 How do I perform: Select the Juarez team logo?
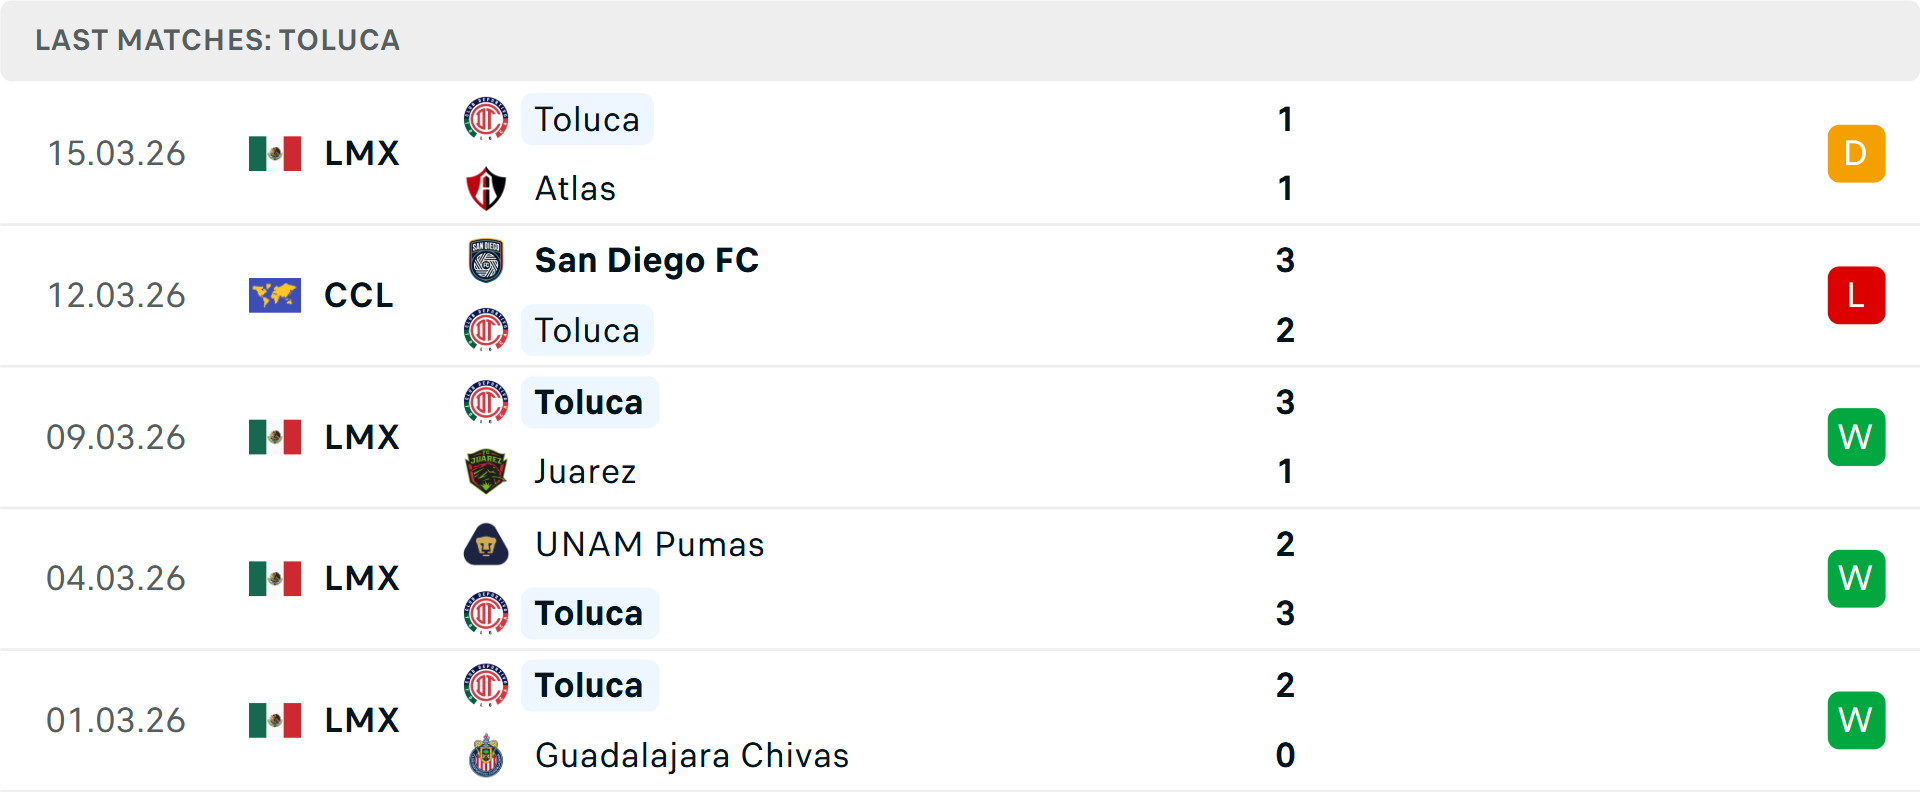point(486,471)
